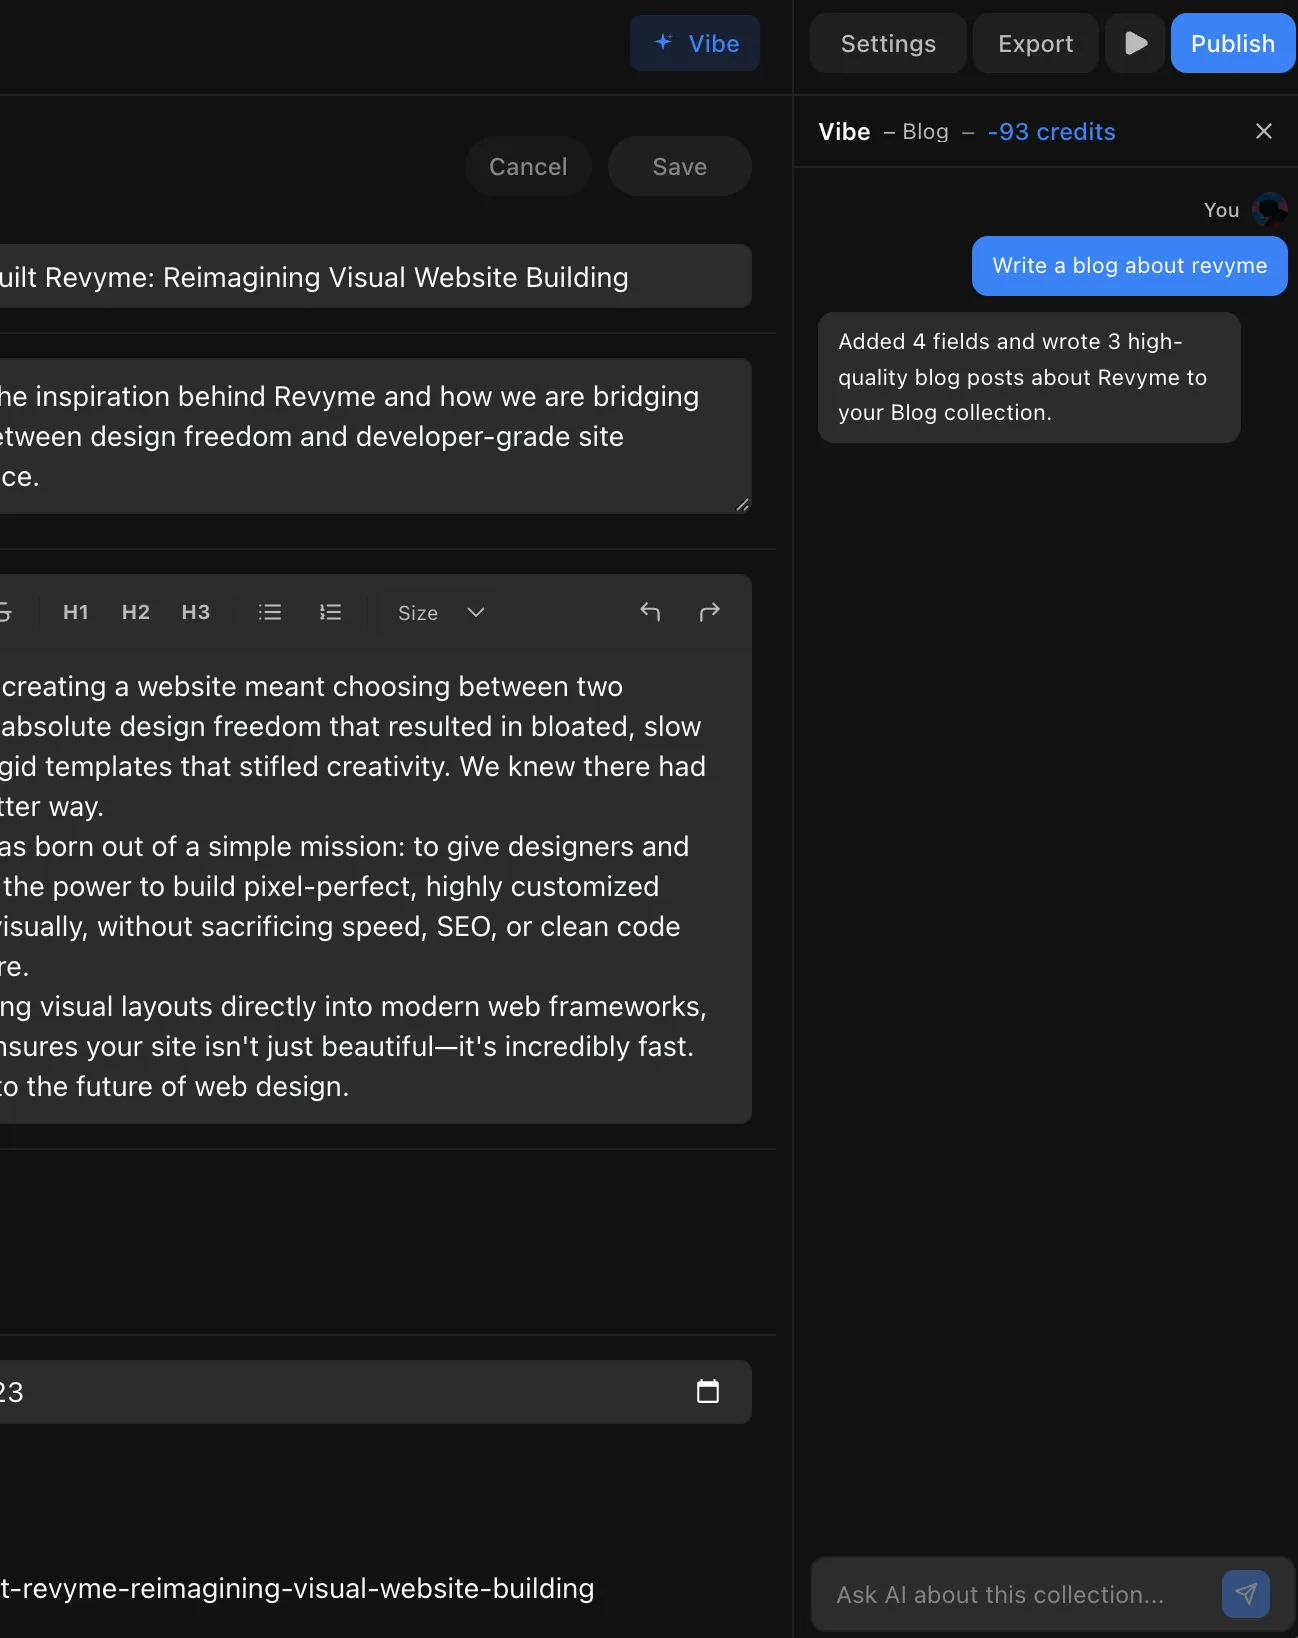Apply H3 heading format
Screen dimensions: 1298x1638
click(196, 612)
